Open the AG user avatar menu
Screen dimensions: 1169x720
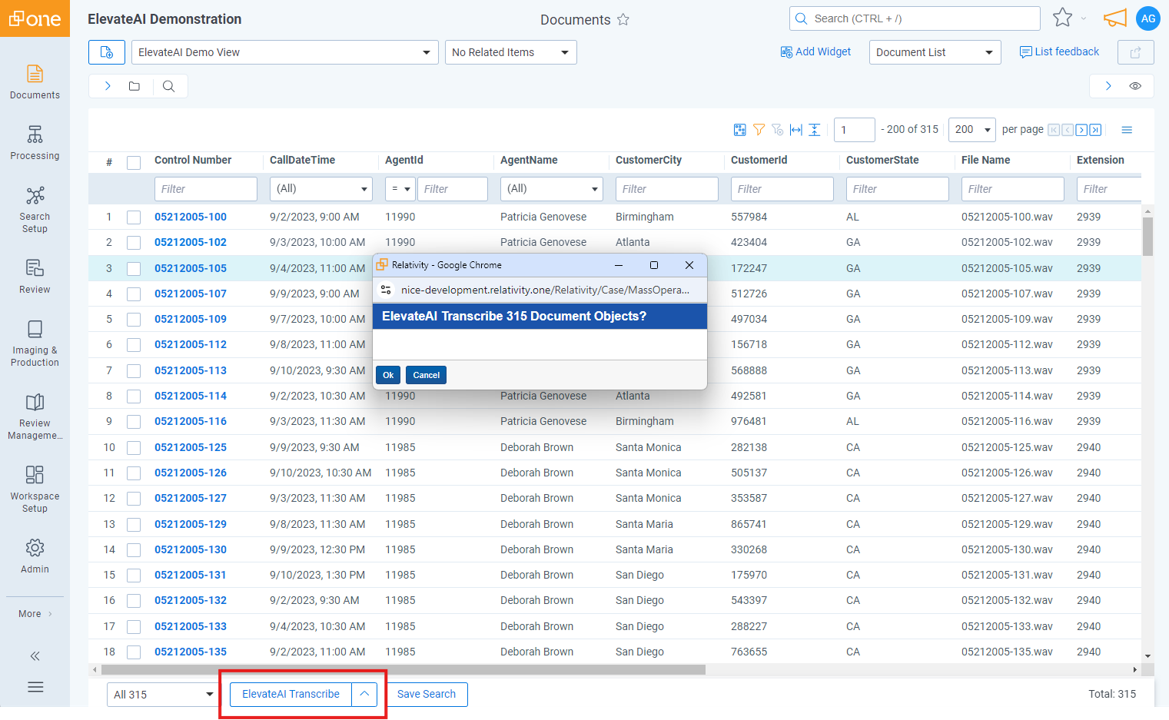click(x=1148, y=19)
